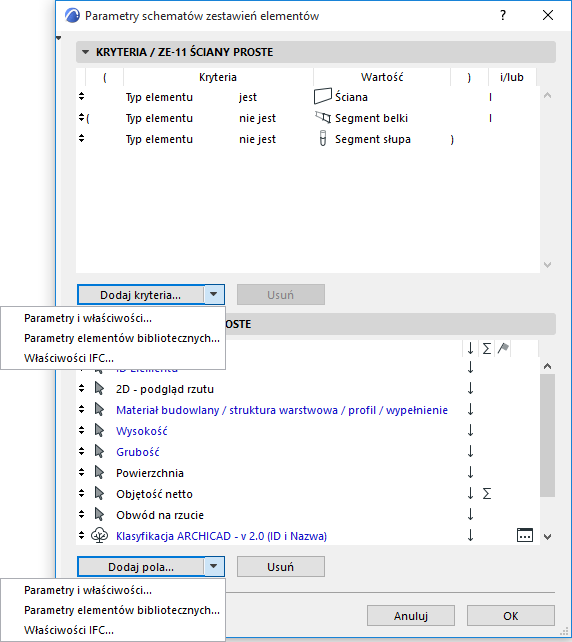Click the pointer icon beside Grubość
Viewport: 572px width, 642px height.
point(99,451)
